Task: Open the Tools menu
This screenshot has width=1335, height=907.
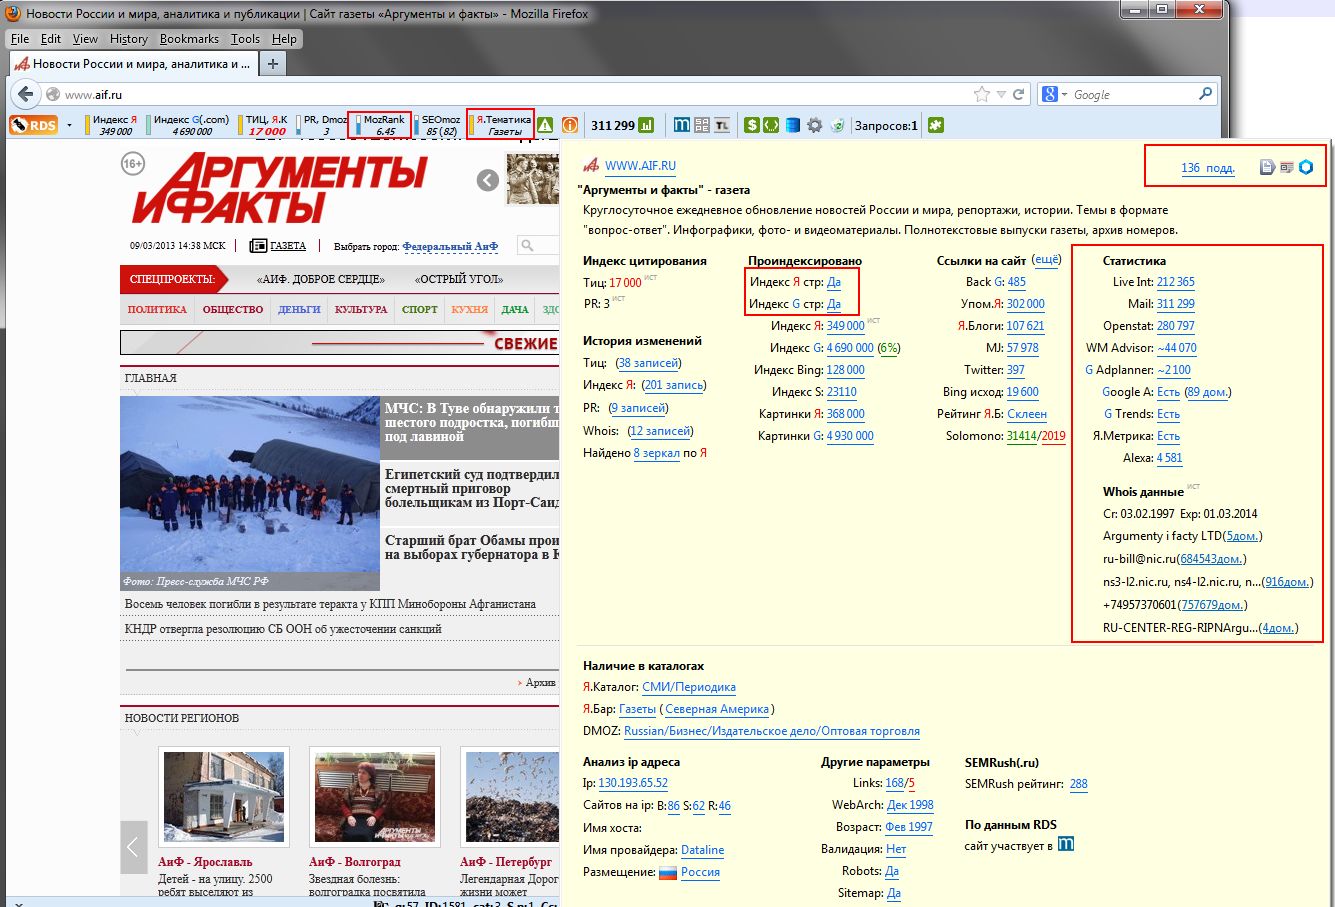Action: pyautogui.click(x=245, y=39)
